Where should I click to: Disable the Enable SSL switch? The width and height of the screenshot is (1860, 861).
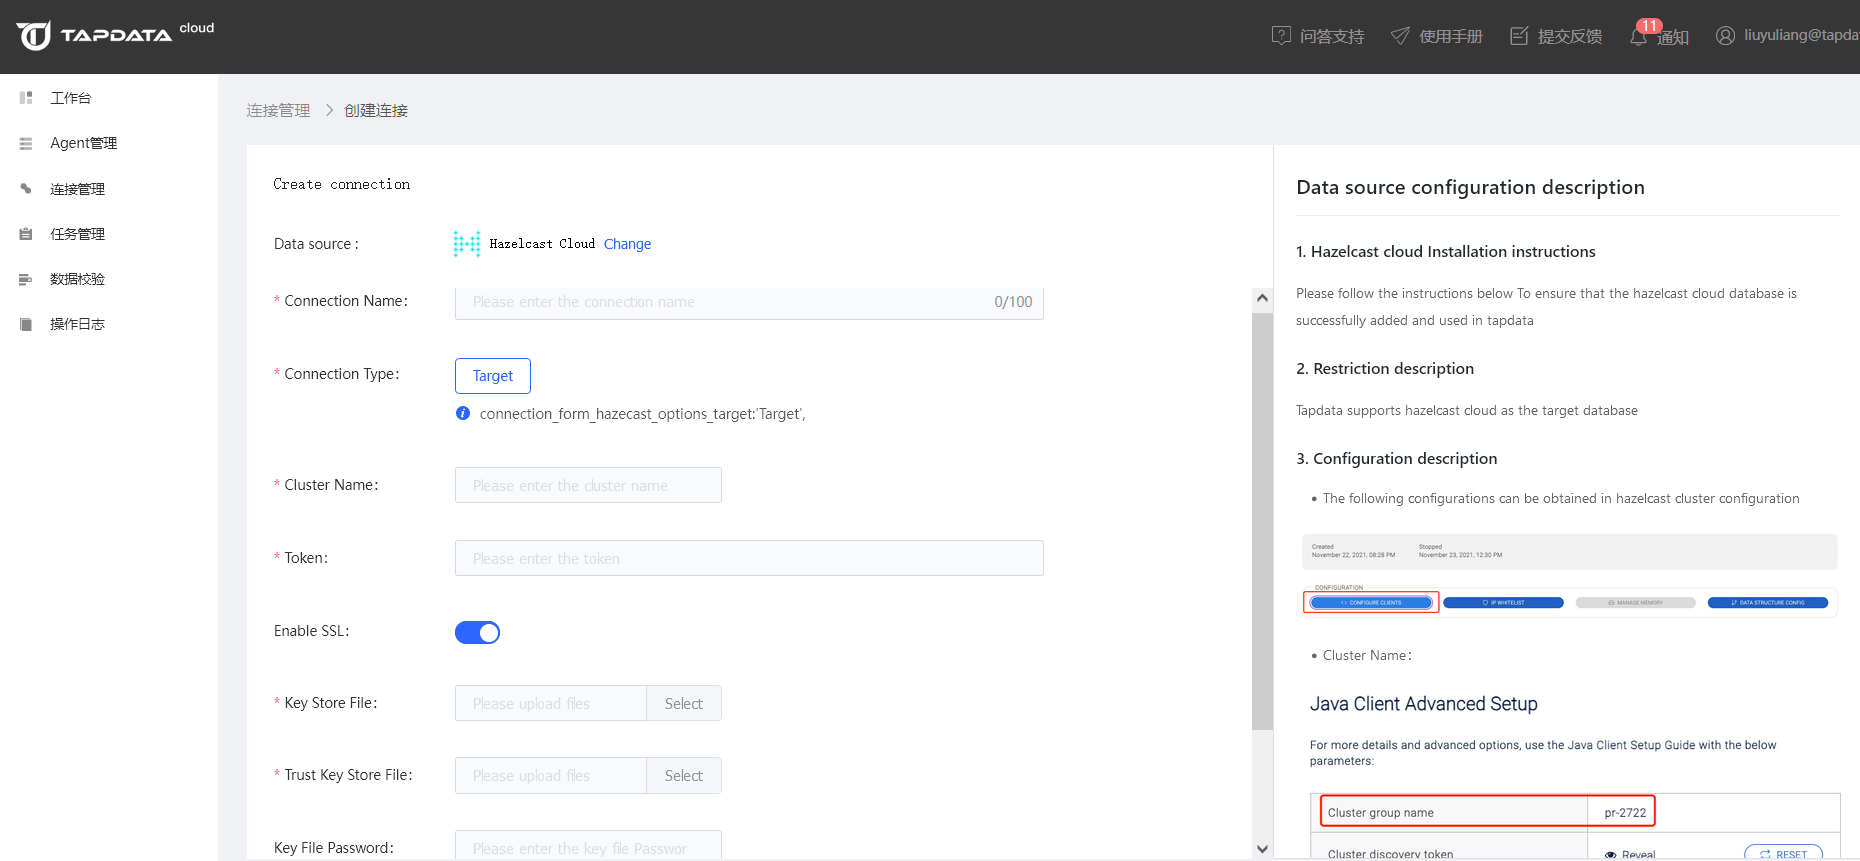477,633
